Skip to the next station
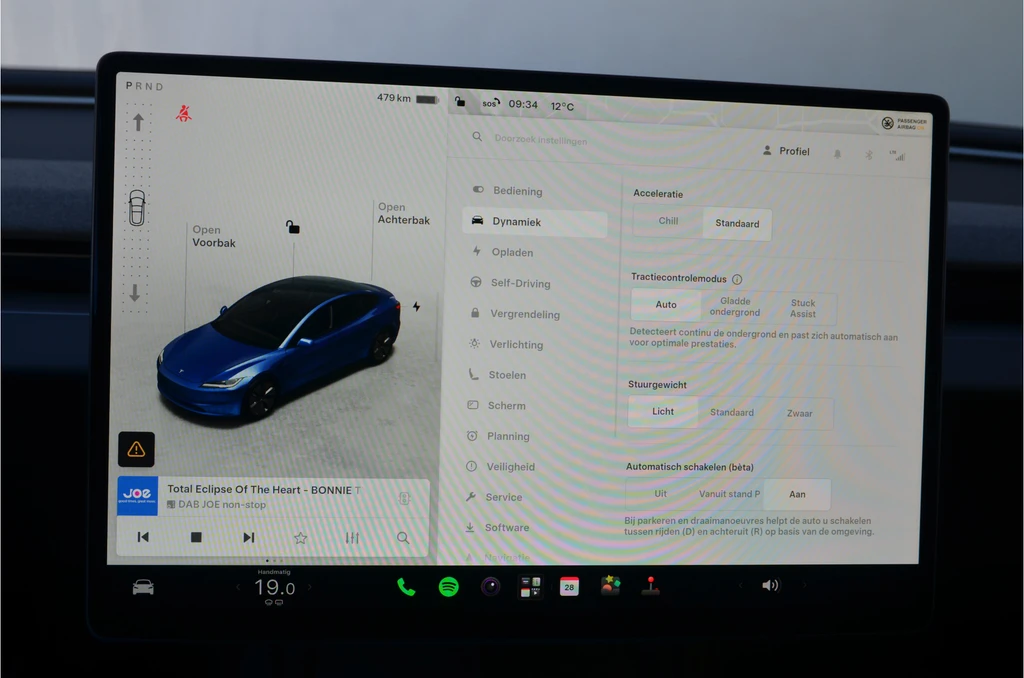Image resolution: width=1024 pixels, height=678 pixels. coord(249,538)
